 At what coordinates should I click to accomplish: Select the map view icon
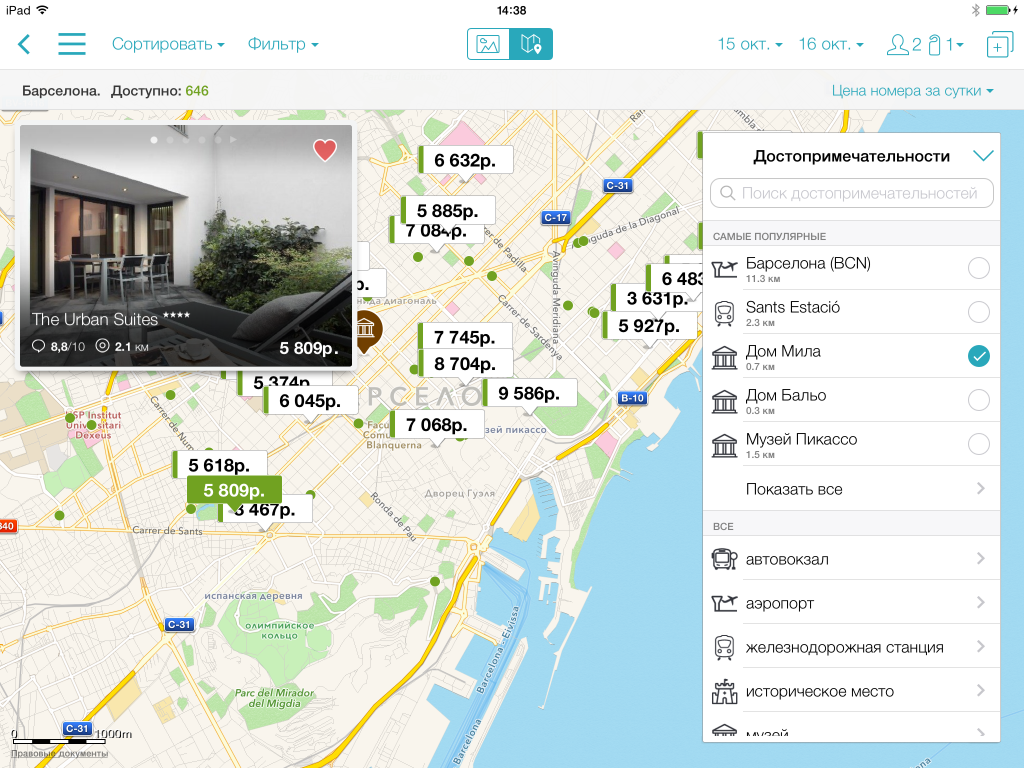coord(531,44)
